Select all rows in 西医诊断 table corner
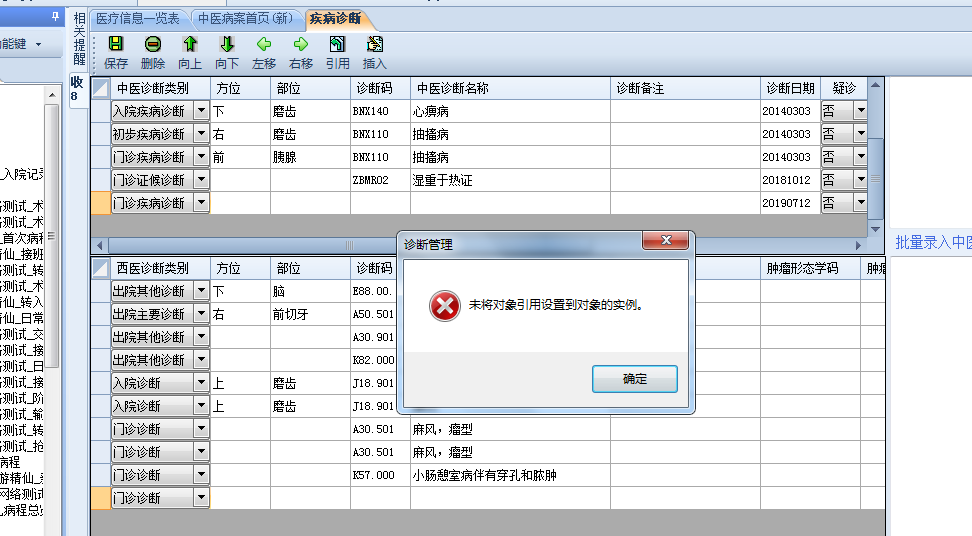Image resolution: width=972 pixels, height=536 pixels. tap(100, 268)
